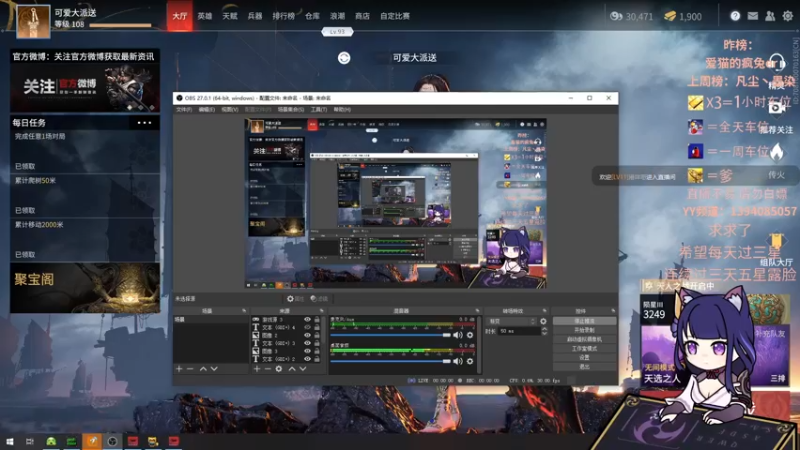Click 开始录制 button in OBS controls
800x450 pixels.
584,330
